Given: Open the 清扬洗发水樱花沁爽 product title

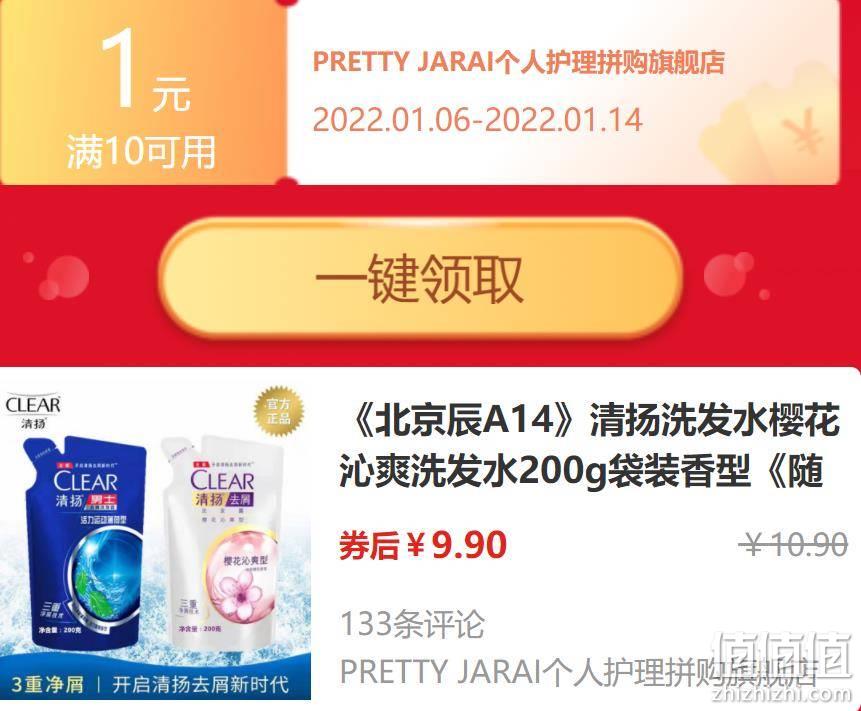Looking at the screenshot, I should 590,445.
